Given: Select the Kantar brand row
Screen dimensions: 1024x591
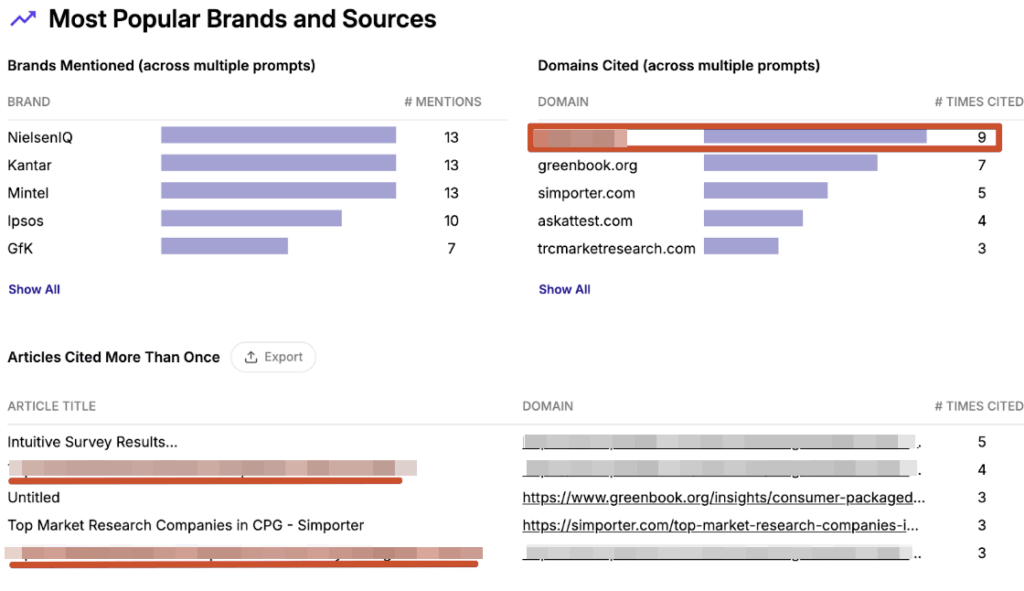Looking at the screenshot, I should point(257,165).
